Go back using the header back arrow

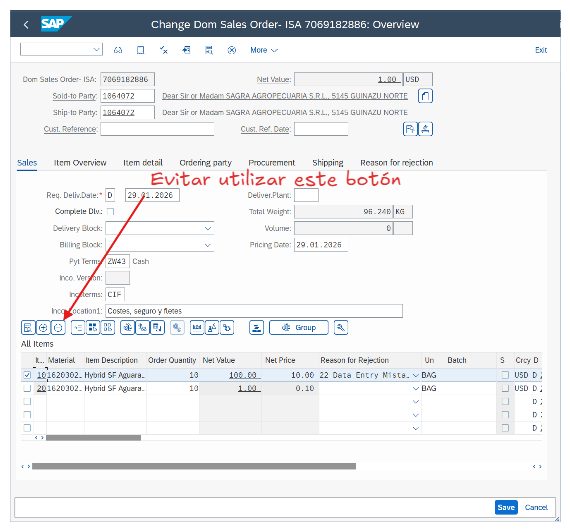click(26, 25)
